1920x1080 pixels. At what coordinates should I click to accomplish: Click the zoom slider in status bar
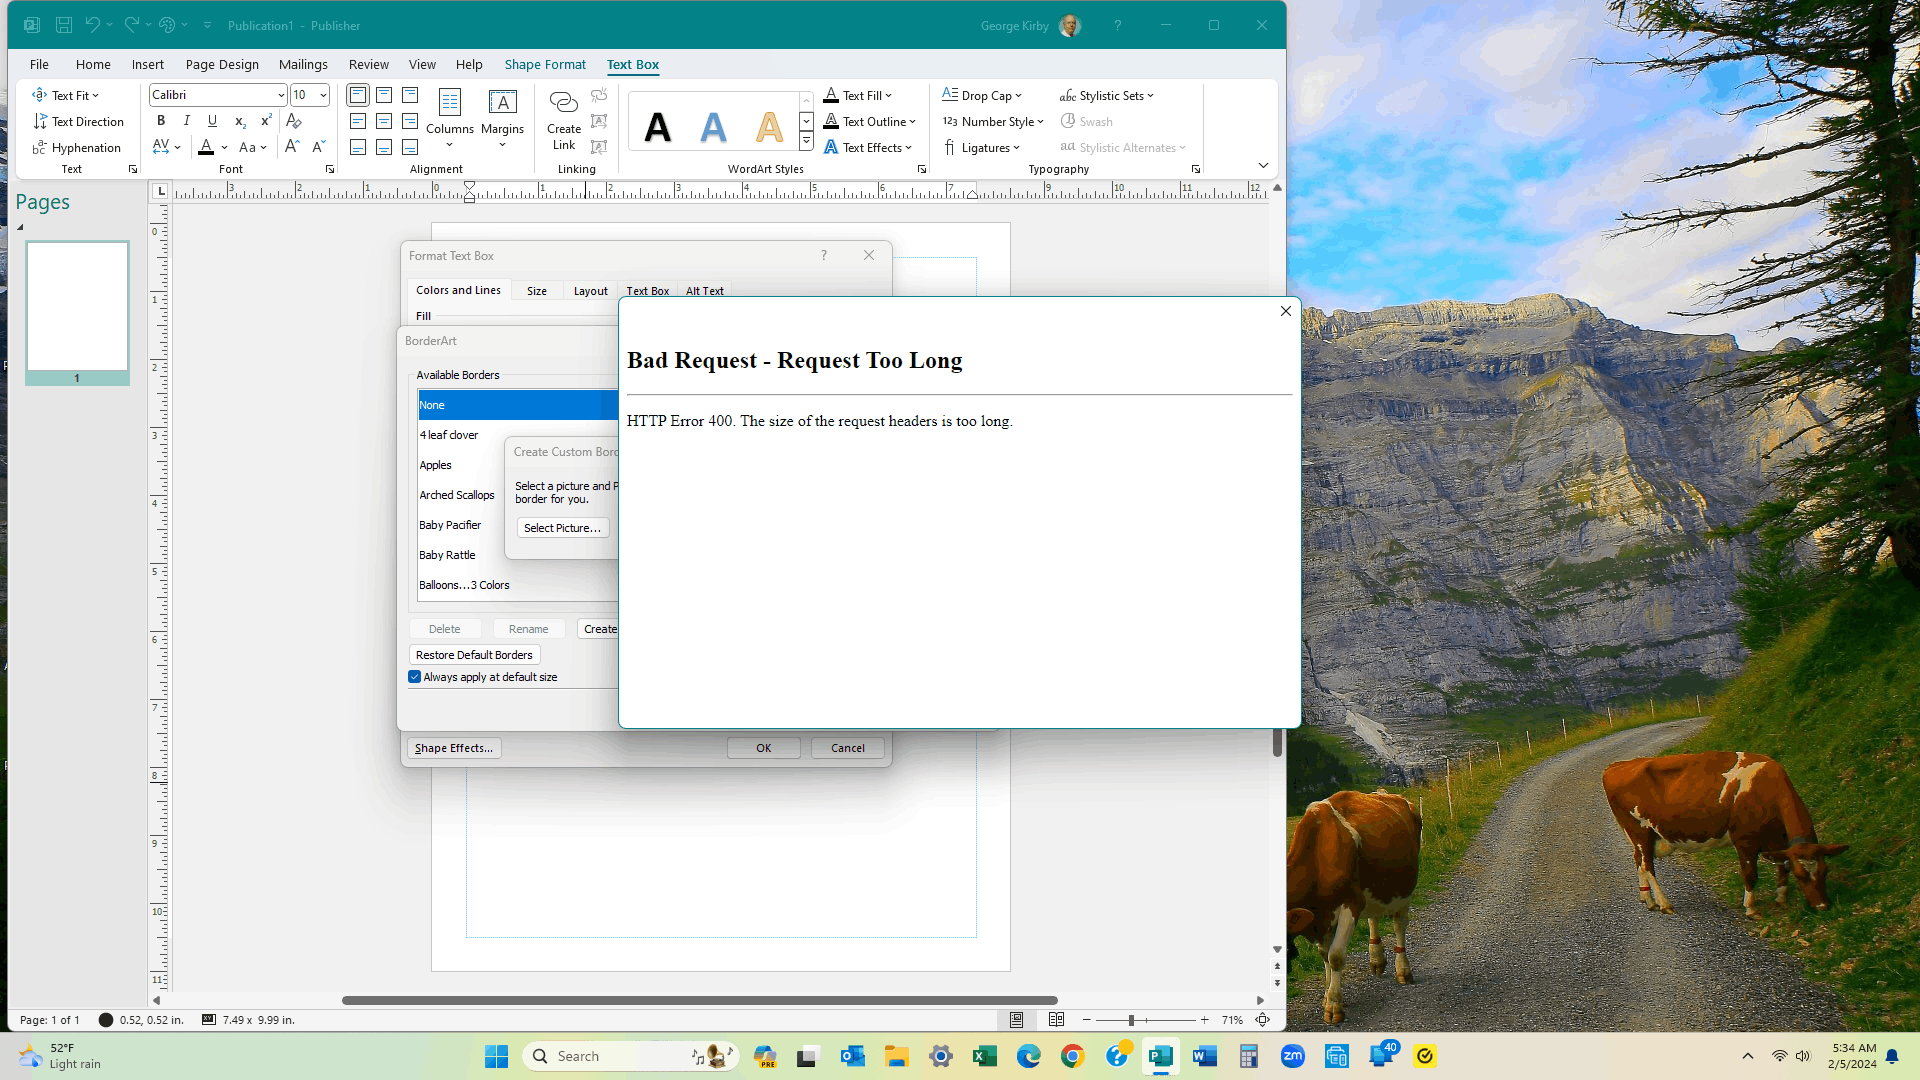tap(1132, 1020)
